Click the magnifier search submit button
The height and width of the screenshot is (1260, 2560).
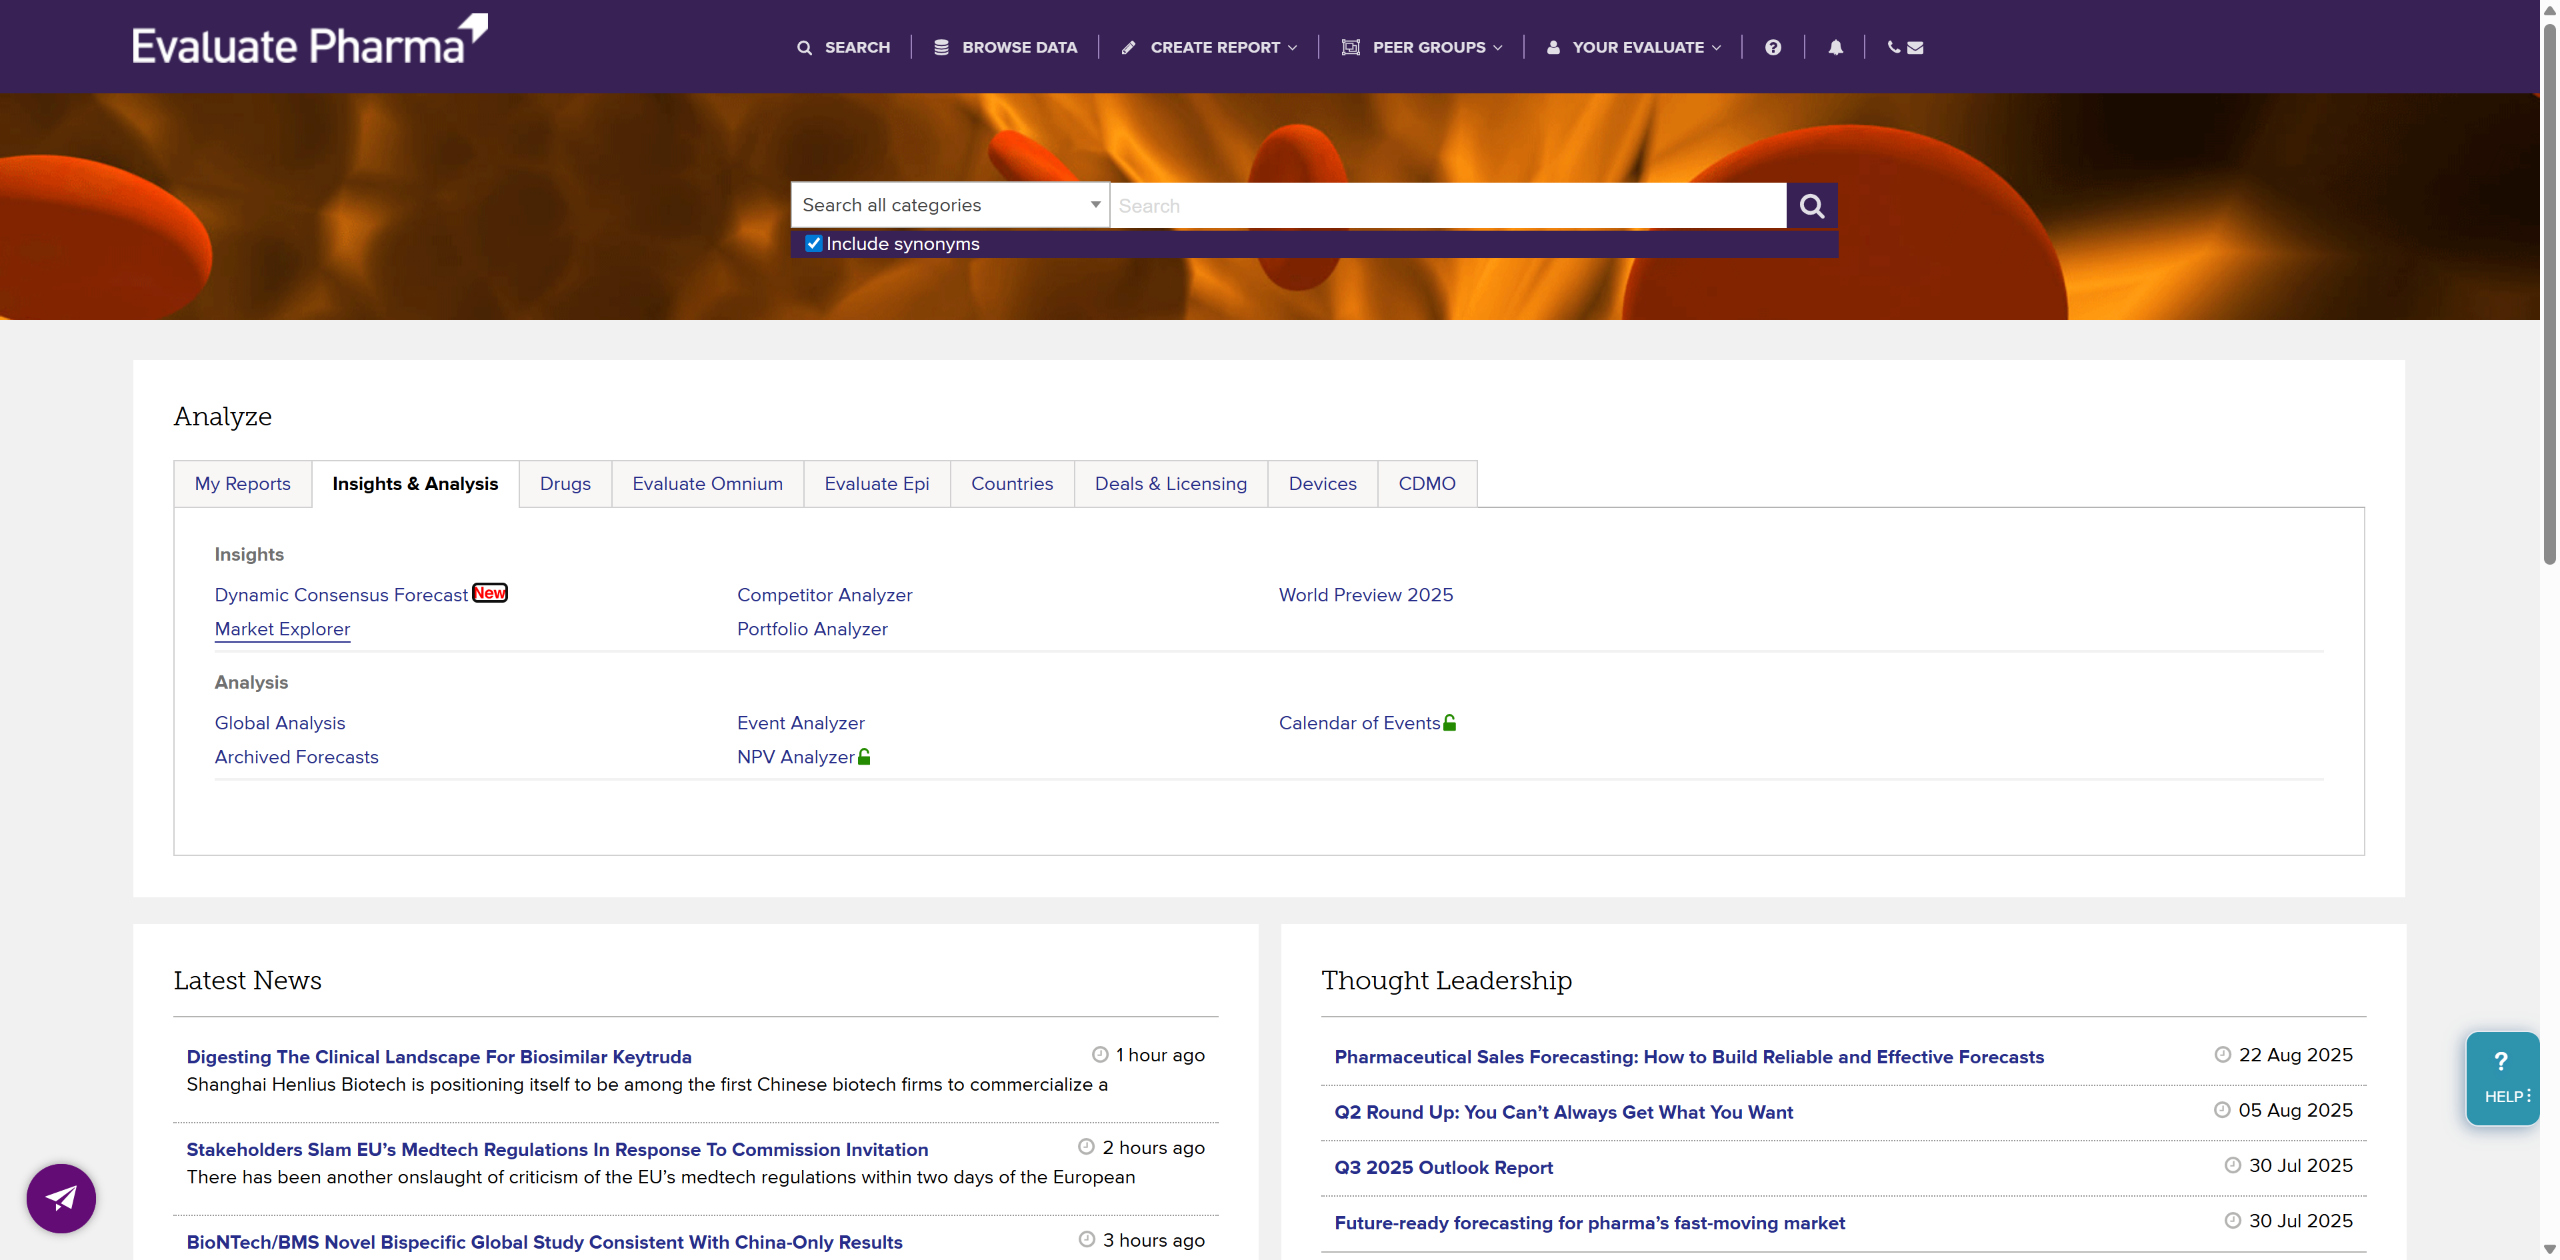(1811, 206)
